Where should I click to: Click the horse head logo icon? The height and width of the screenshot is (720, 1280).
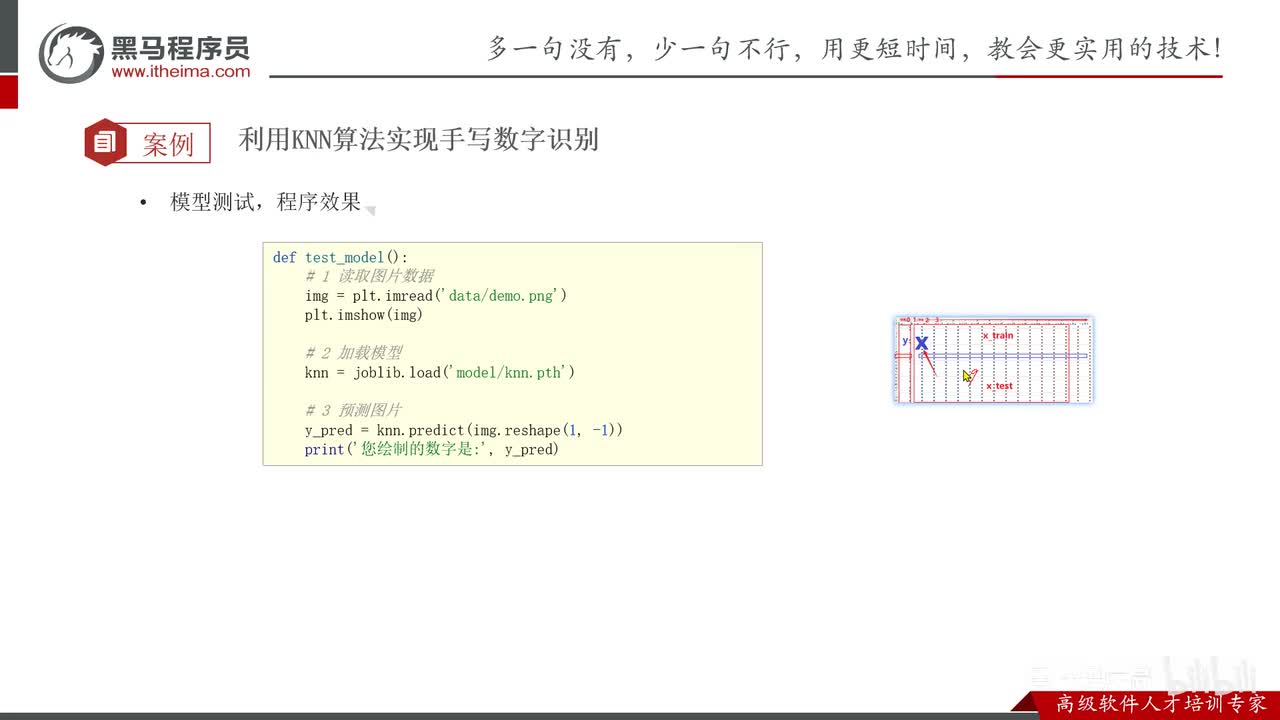[x=71, y=53]
